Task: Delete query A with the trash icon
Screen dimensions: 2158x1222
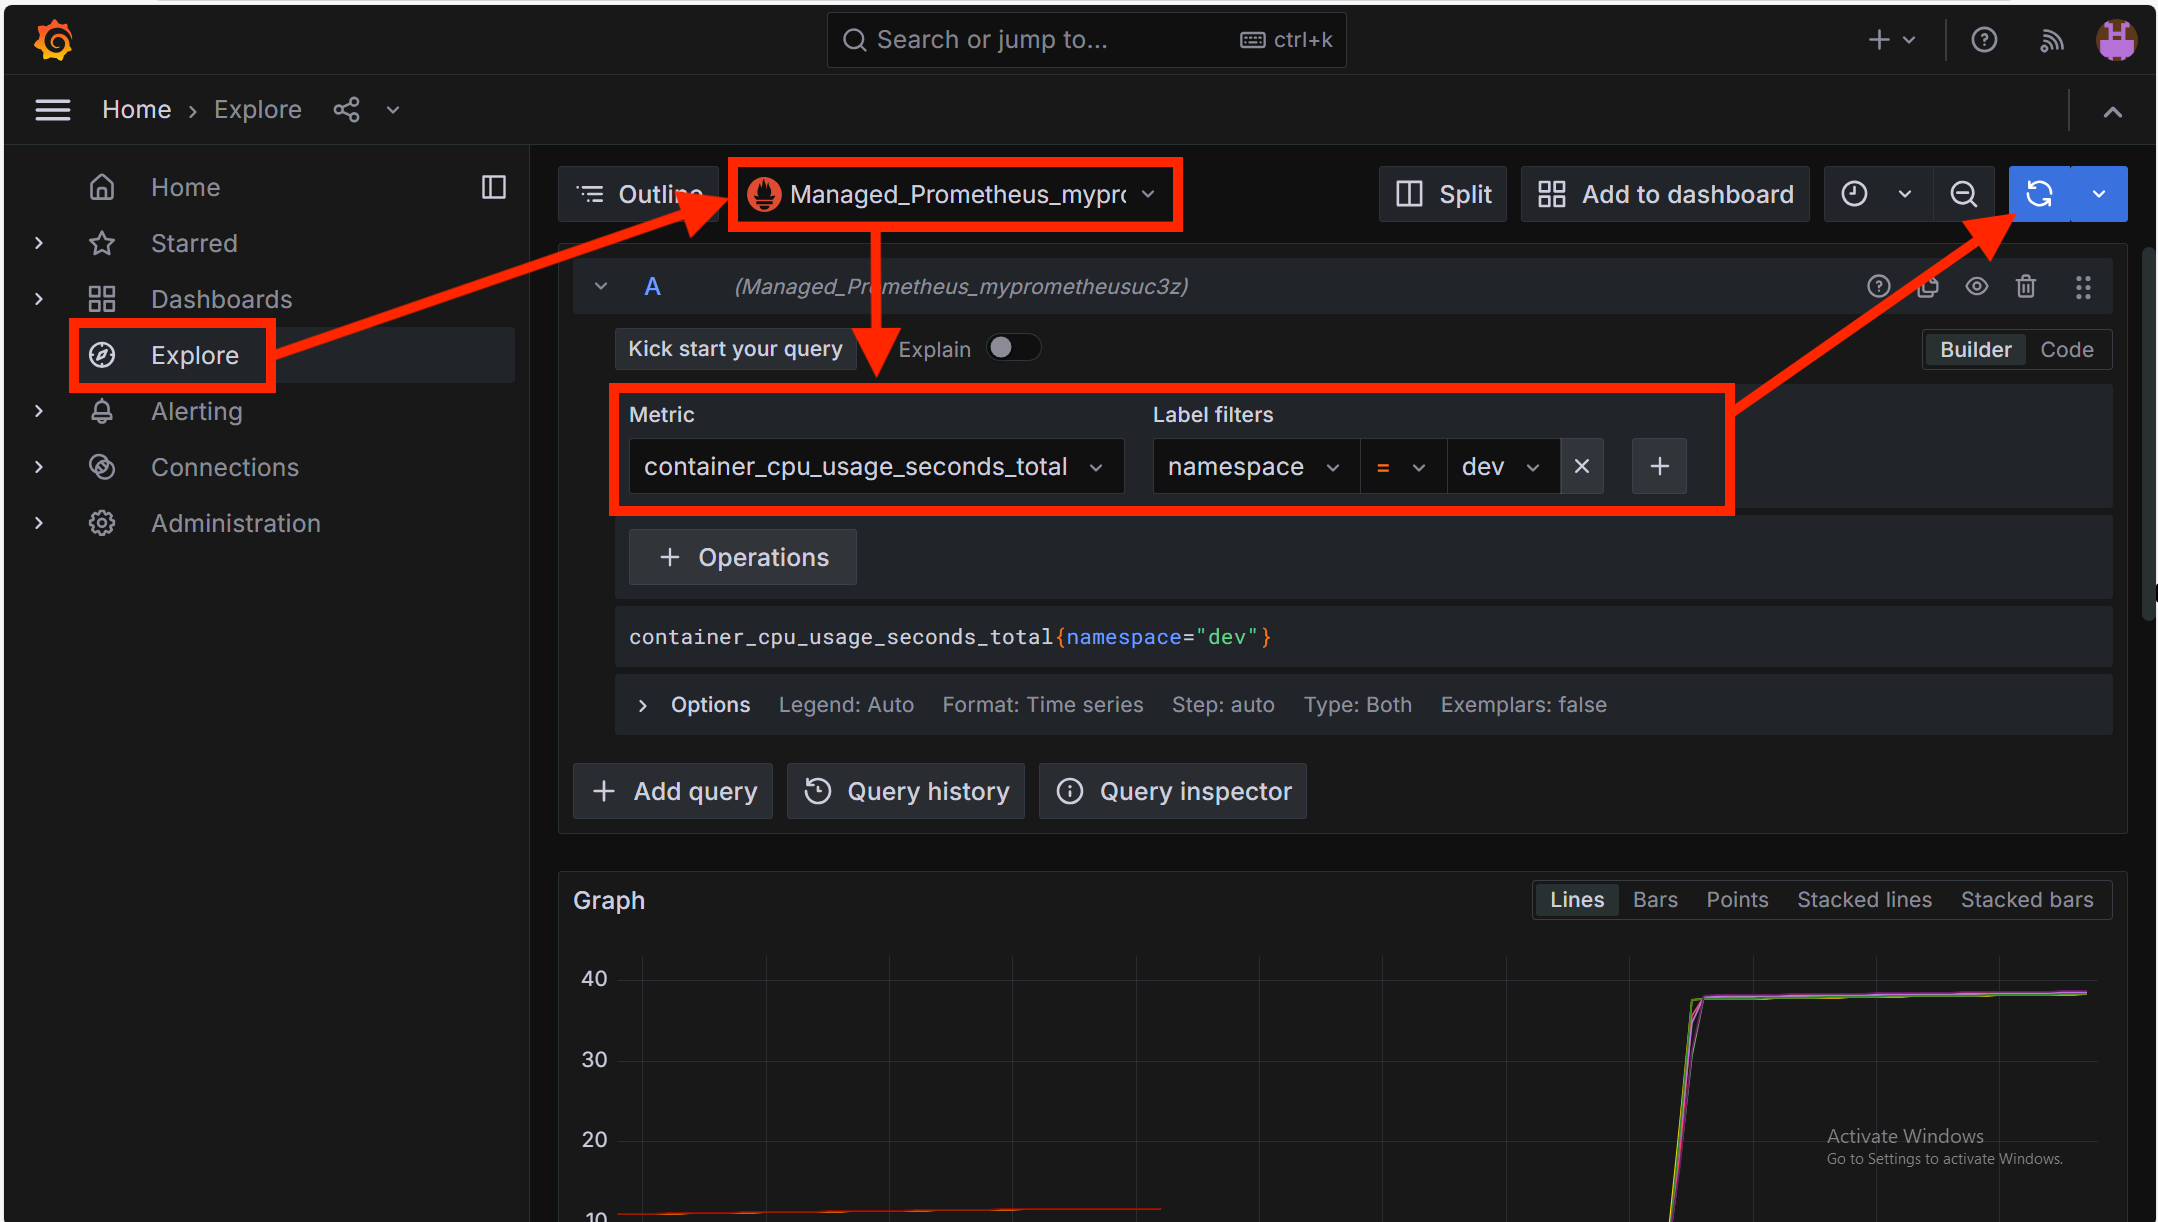Action: click(x=2026, y=287)
